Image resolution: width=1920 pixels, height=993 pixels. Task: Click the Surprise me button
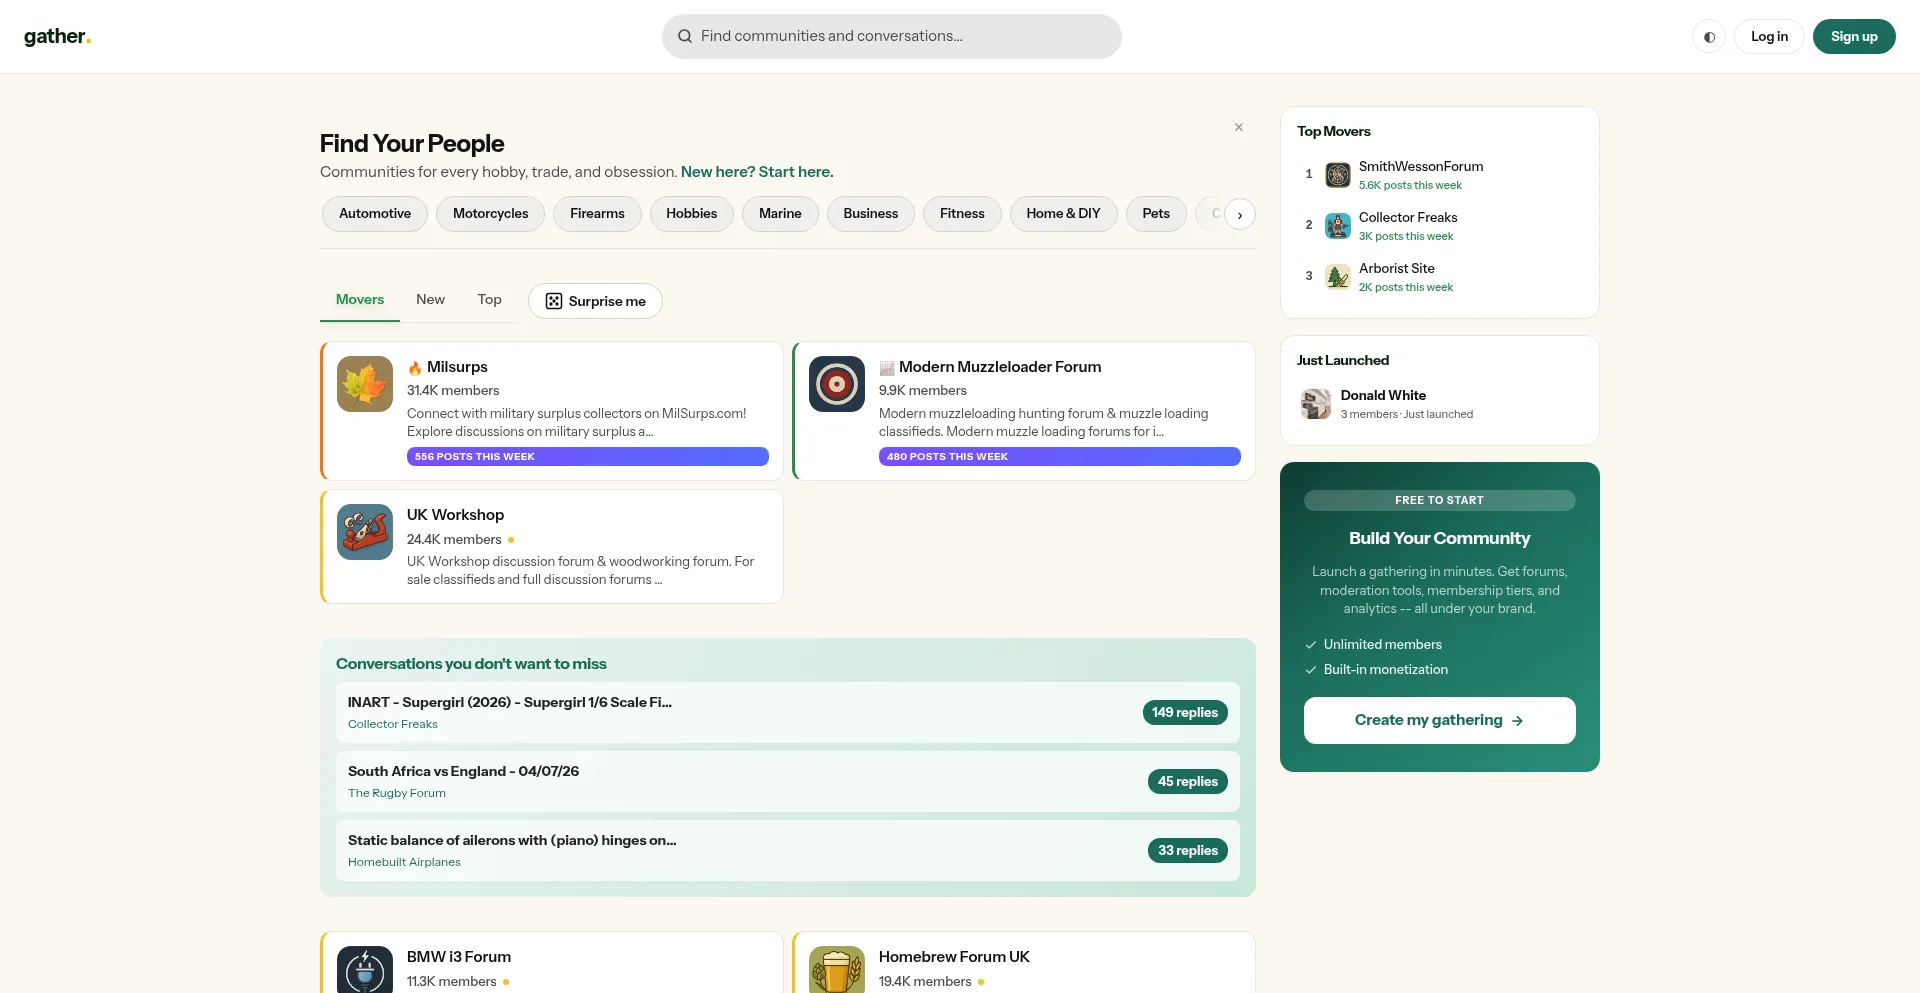point(595,301)
